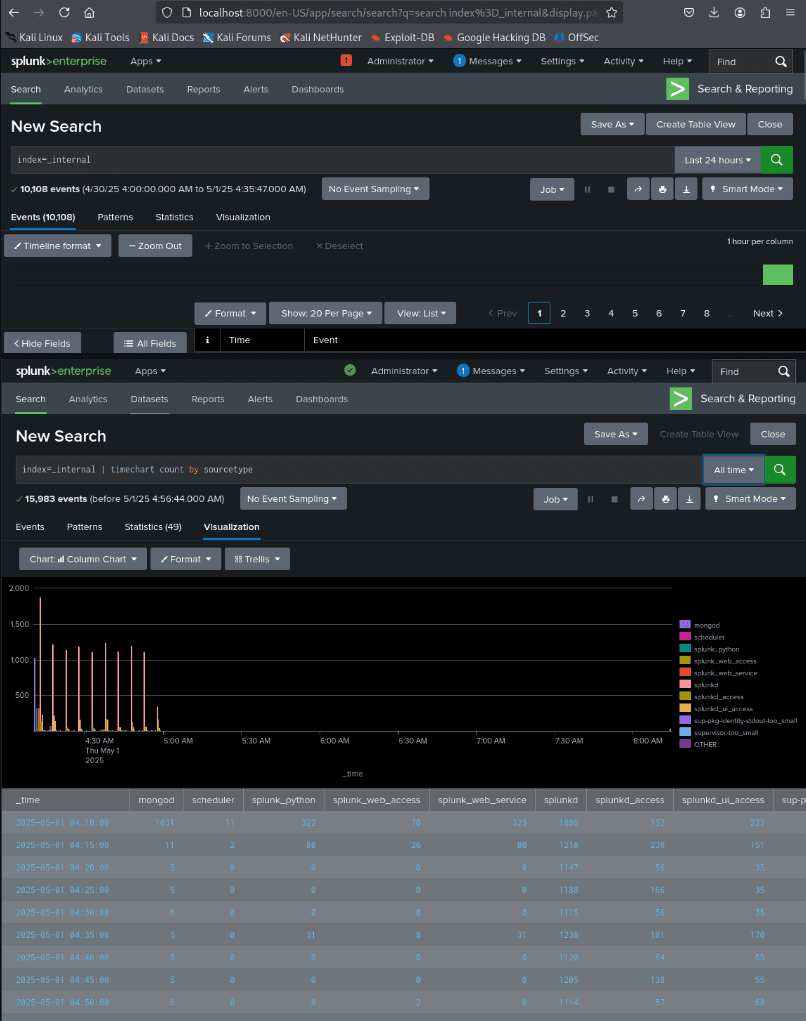Export the 15,983 events search results

(689, 499)
